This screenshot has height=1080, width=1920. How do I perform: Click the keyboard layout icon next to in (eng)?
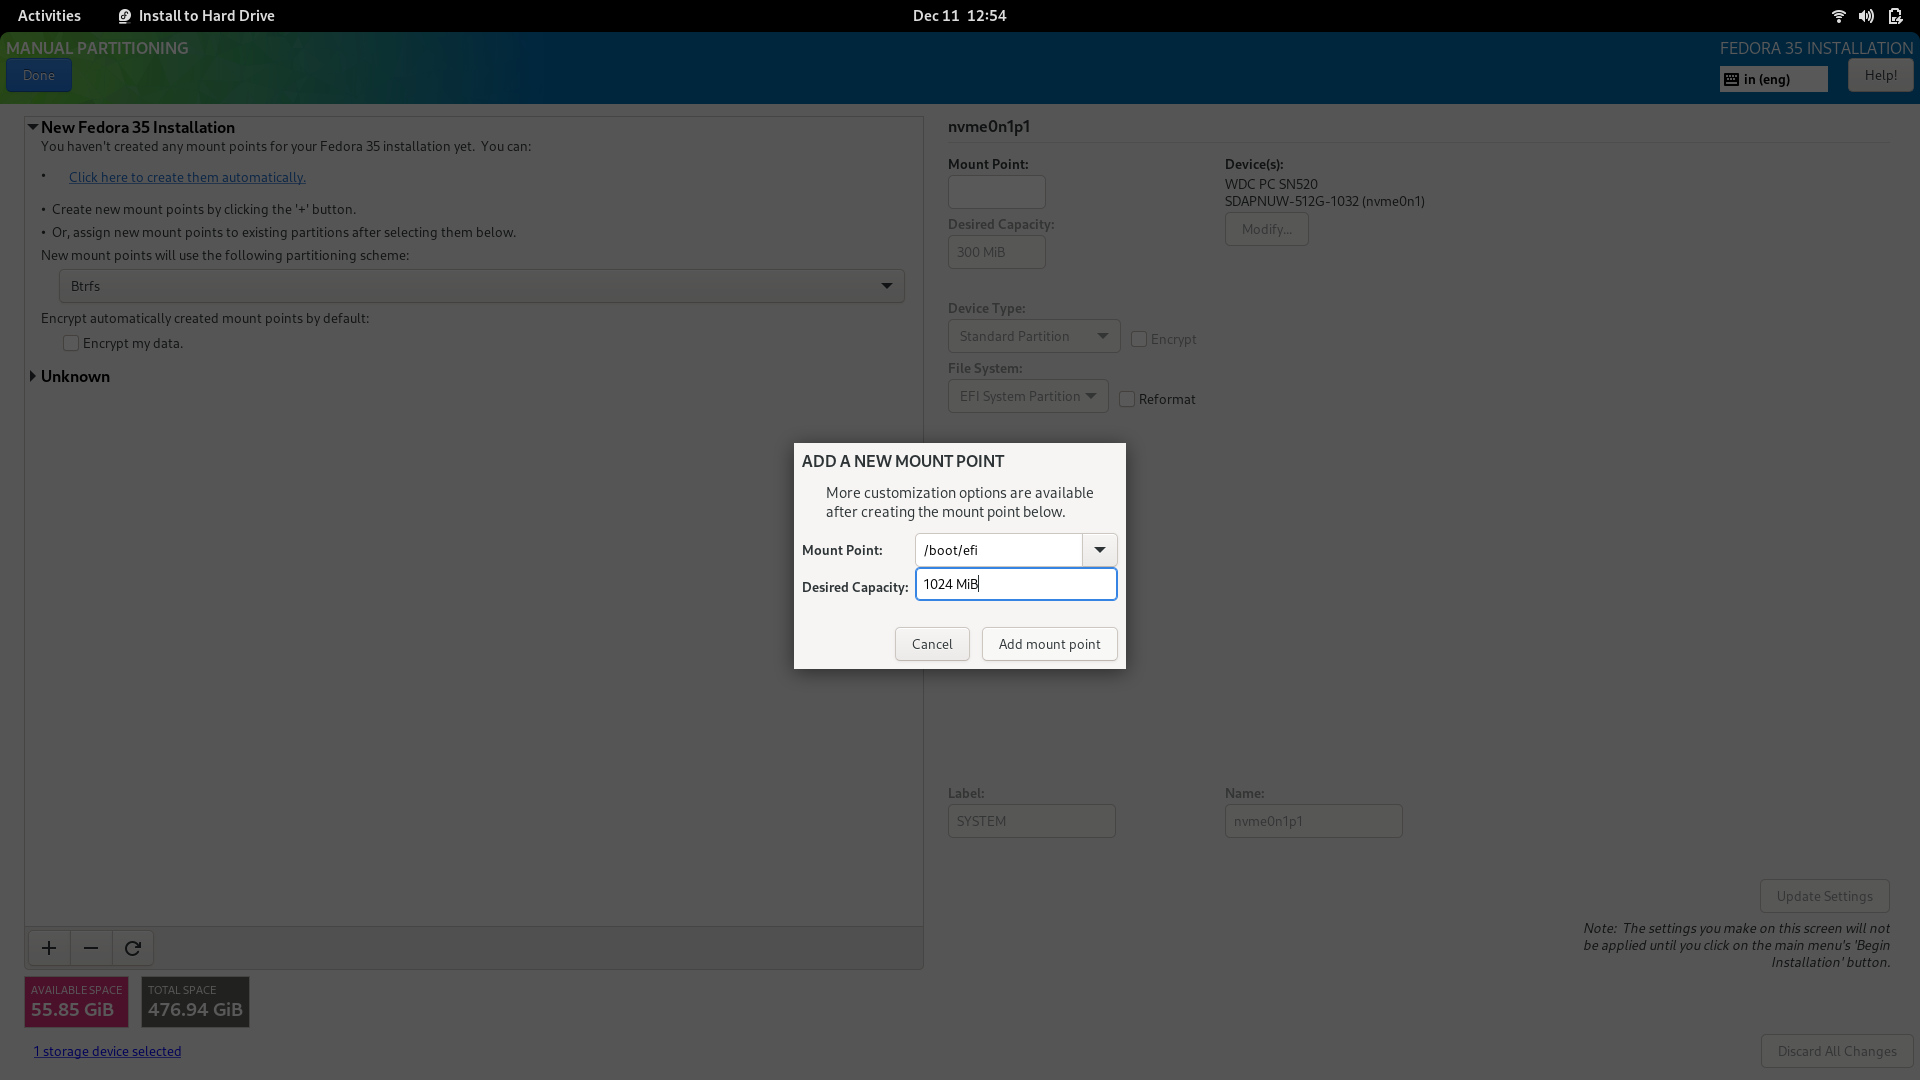point(1731,79)
